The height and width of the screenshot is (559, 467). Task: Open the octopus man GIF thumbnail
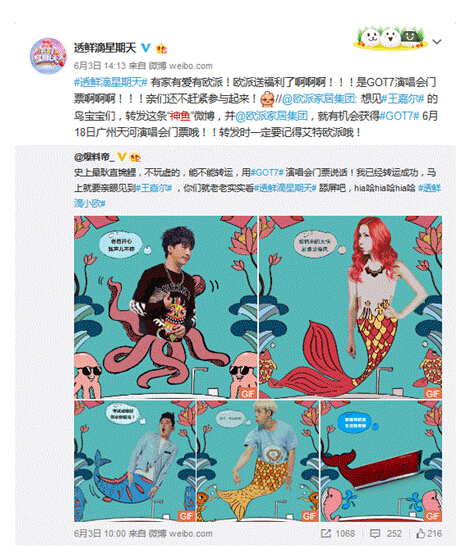tap(165, 307)
